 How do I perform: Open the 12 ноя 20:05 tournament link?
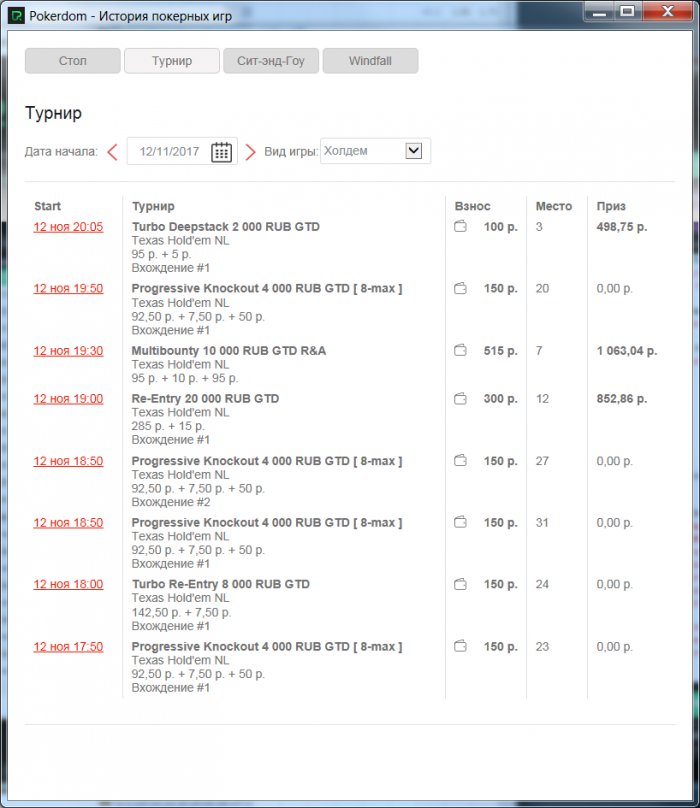[68, 227]
